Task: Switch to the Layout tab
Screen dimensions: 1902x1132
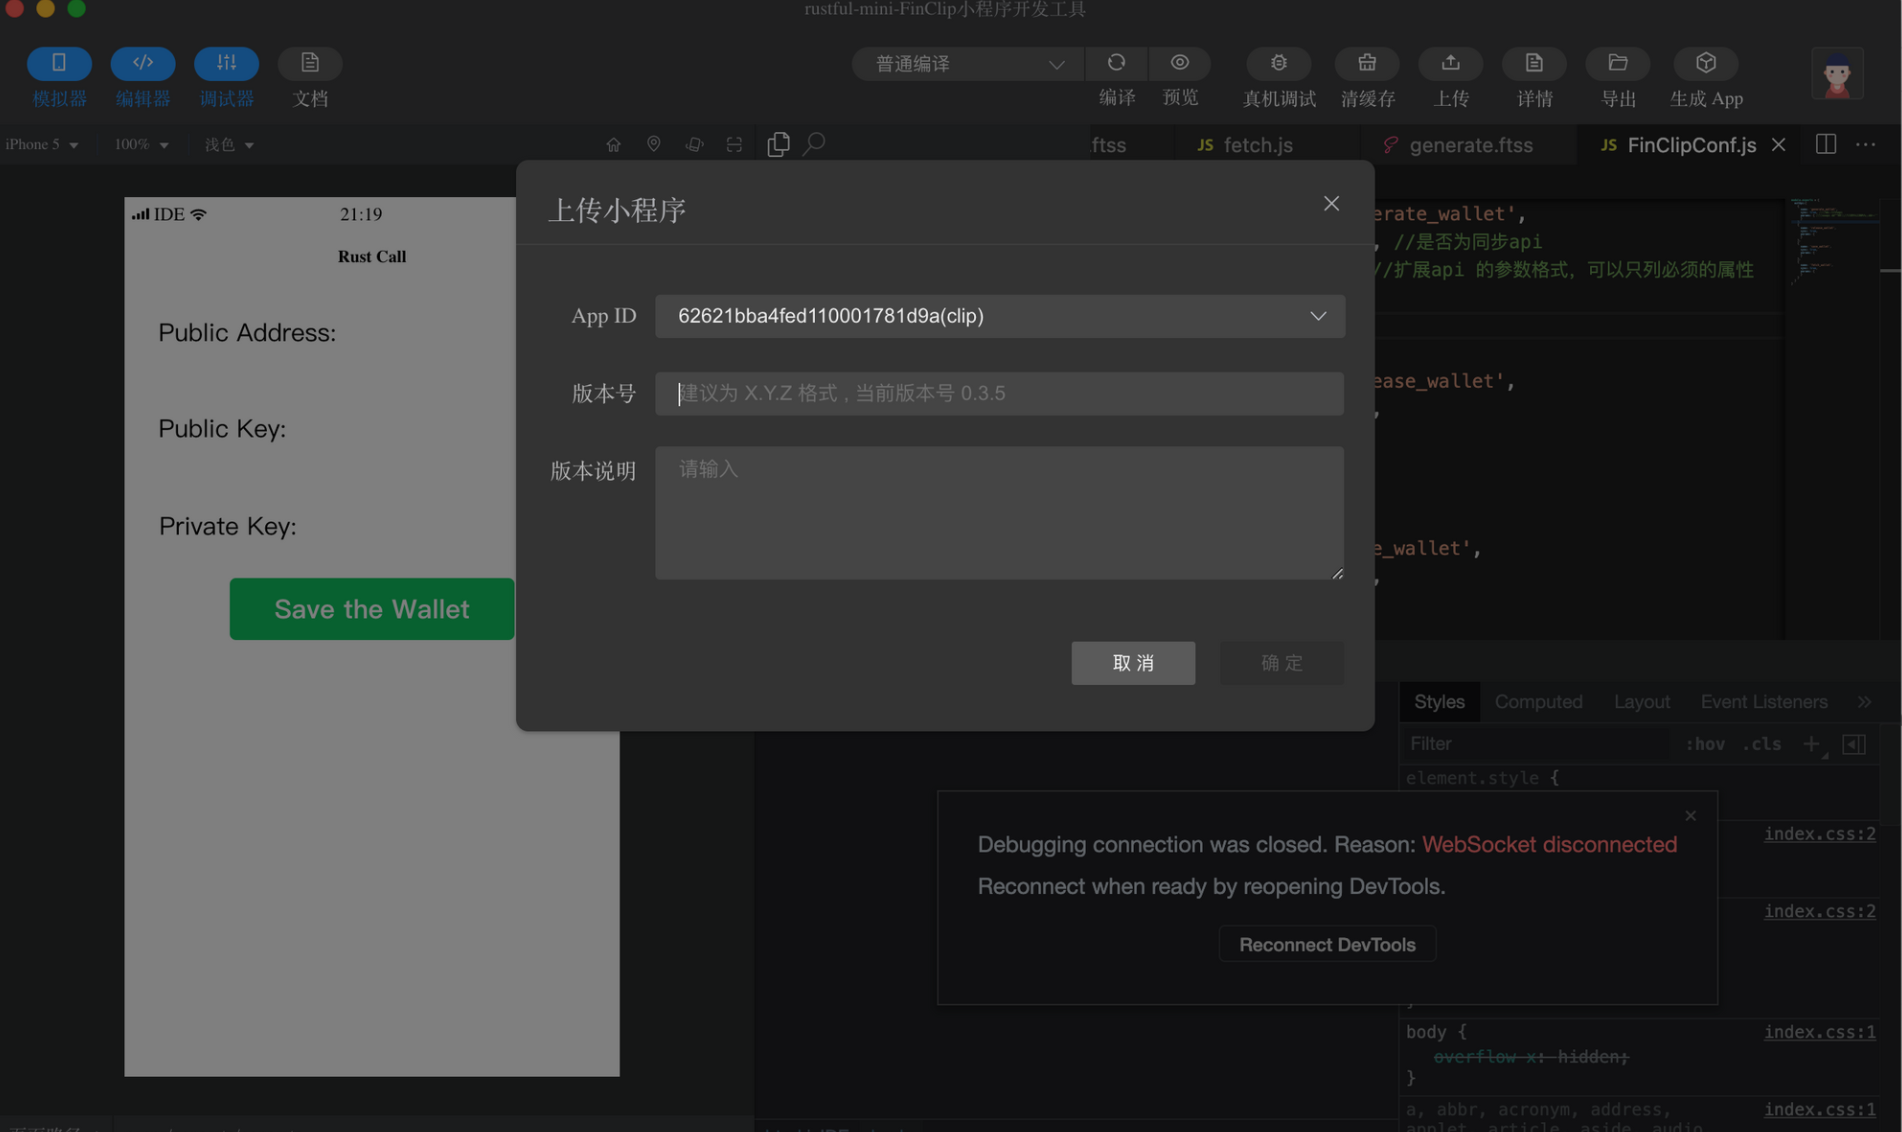Action: click(x=1641, y=702)
